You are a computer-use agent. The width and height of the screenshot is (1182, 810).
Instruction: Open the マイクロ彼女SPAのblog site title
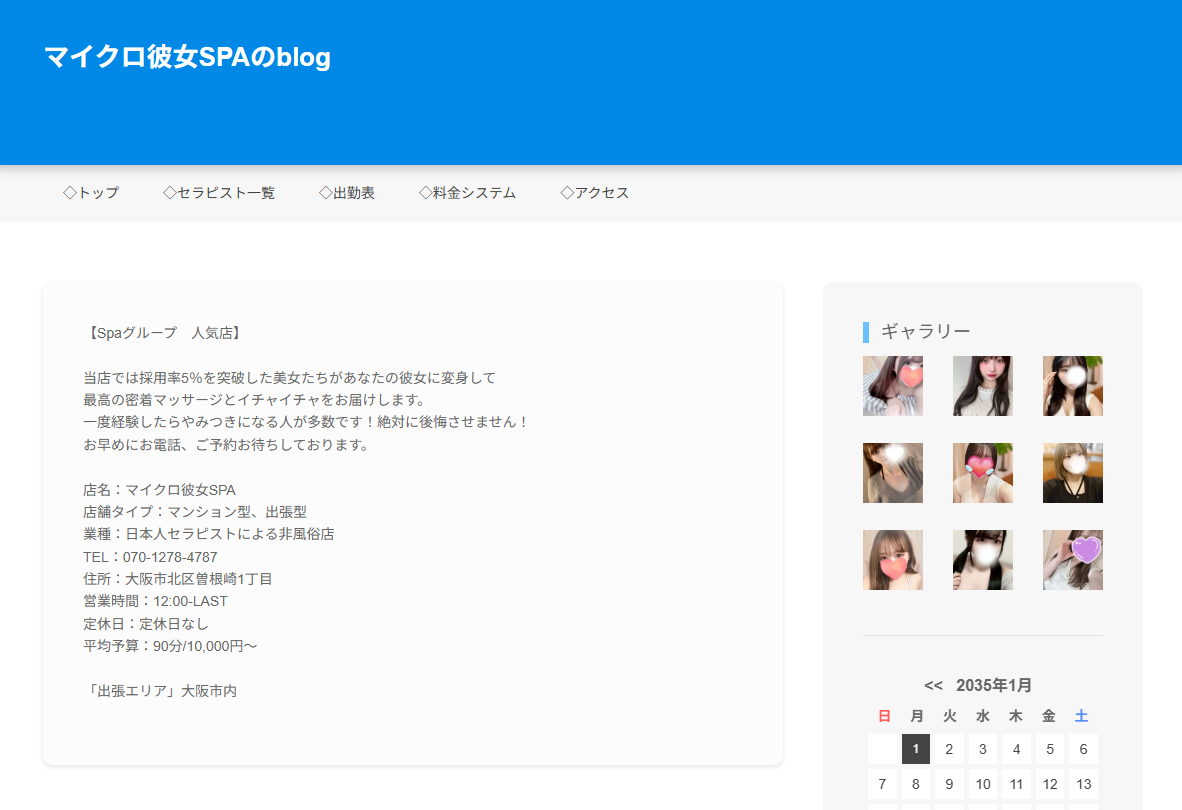[187, 57]
